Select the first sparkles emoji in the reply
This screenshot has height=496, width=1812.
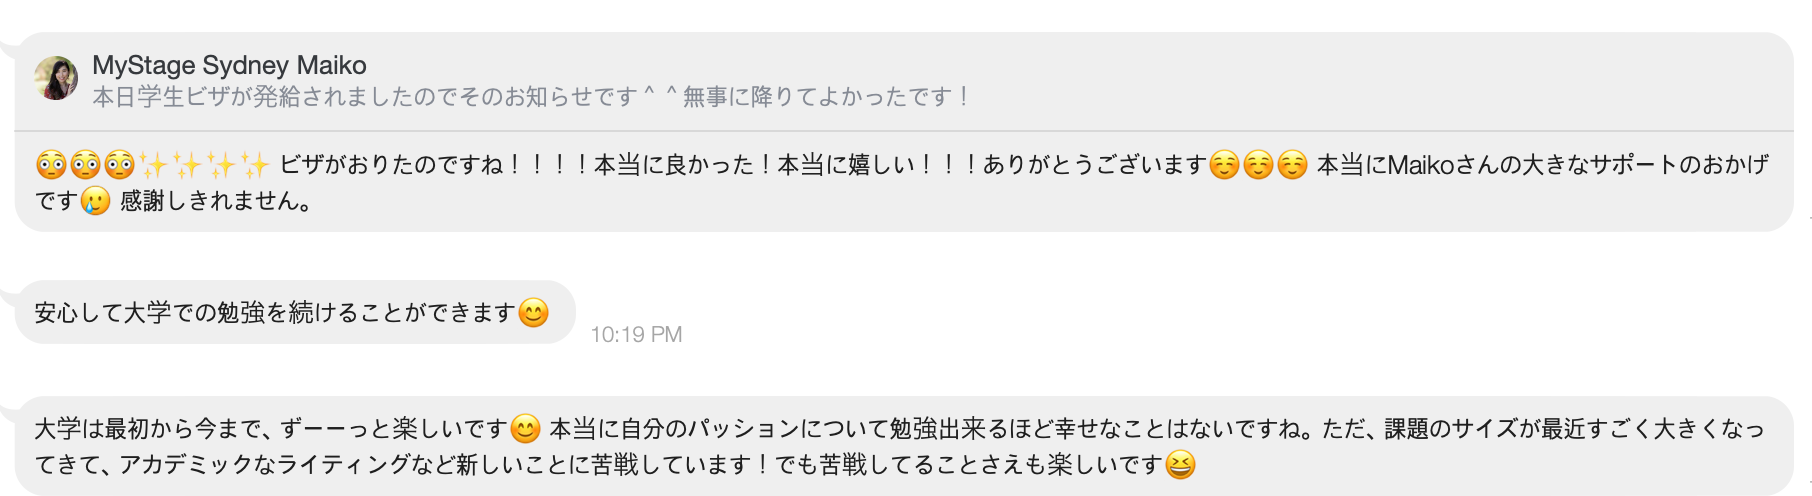click(x=153, y=164)
